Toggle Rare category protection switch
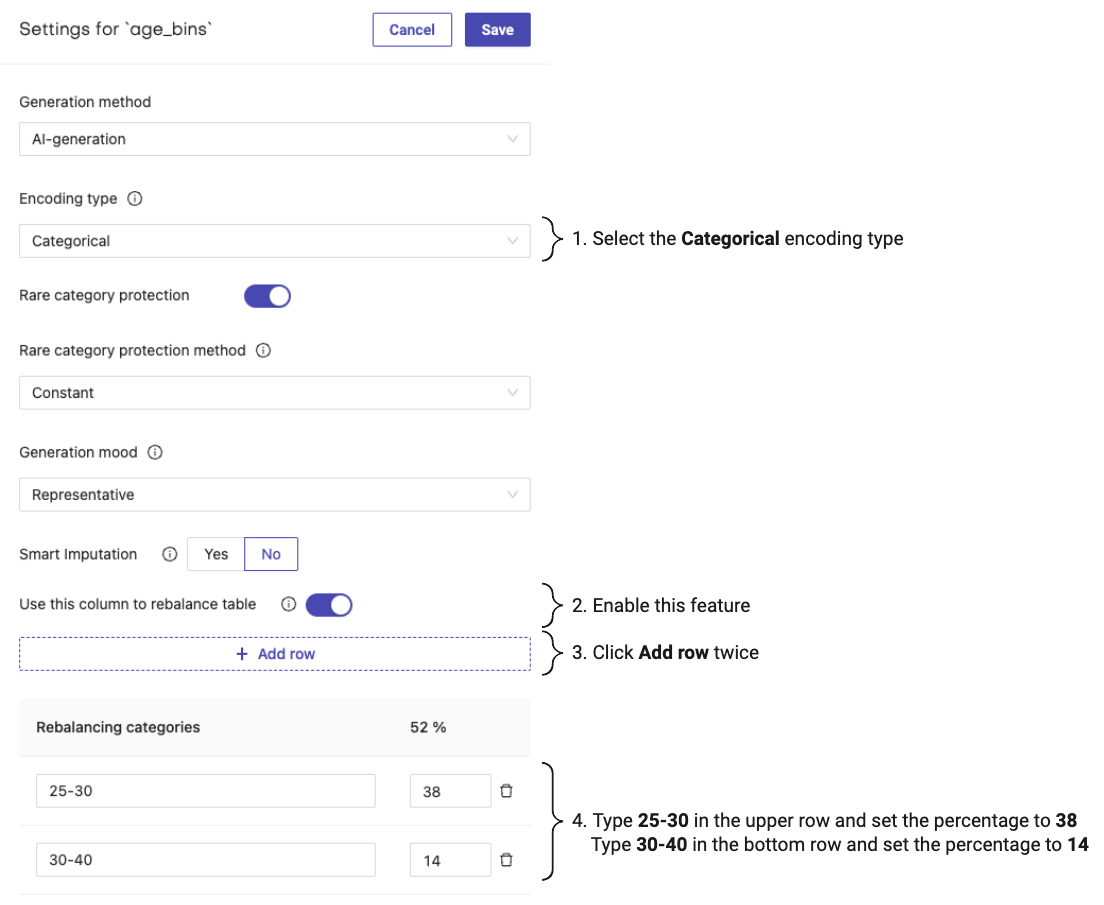Image resolution: width=1104 pixels, height=905 pixels. click(268, 296)
